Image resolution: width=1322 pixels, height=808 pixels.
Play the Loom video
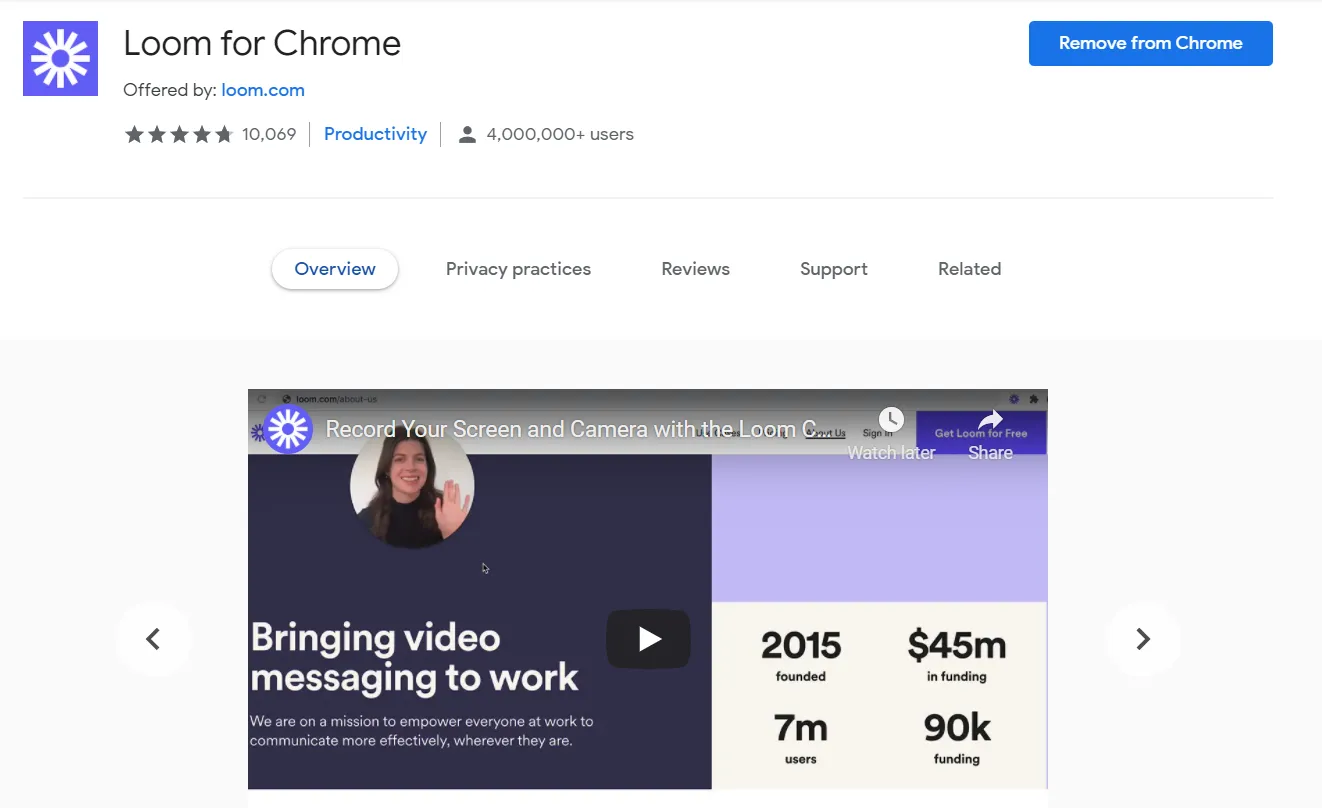tap(648, 638)
